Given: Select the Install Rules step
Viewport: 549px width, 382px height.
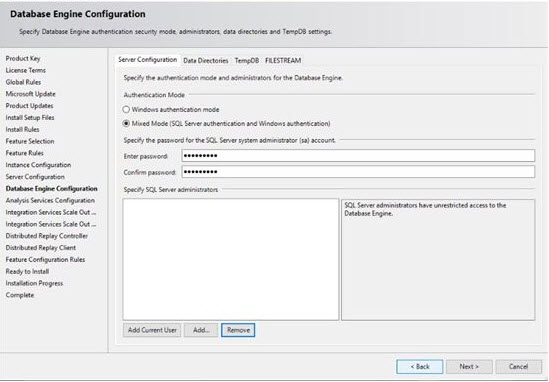Looking at the screenshot, I should (22, 130).
